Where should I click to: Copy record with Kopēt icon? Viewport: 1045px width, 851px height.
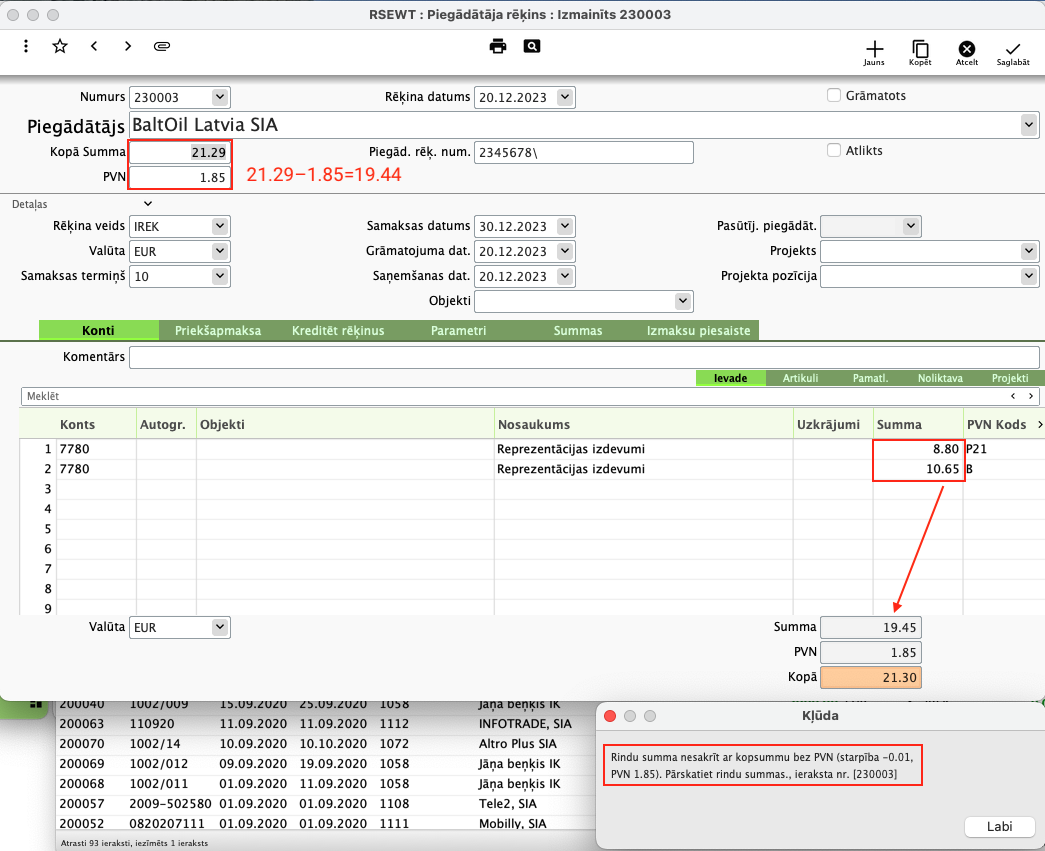pos(920,53)
